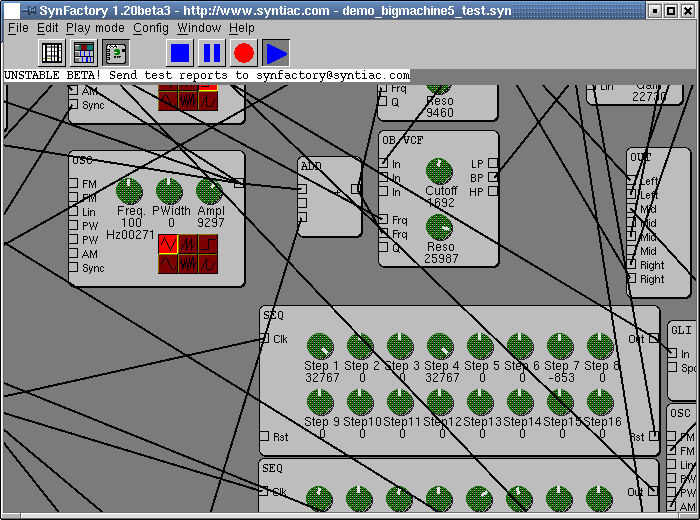Screen dimensions: 700x520
Task: Open the File menu
Action: coord(18,28)
